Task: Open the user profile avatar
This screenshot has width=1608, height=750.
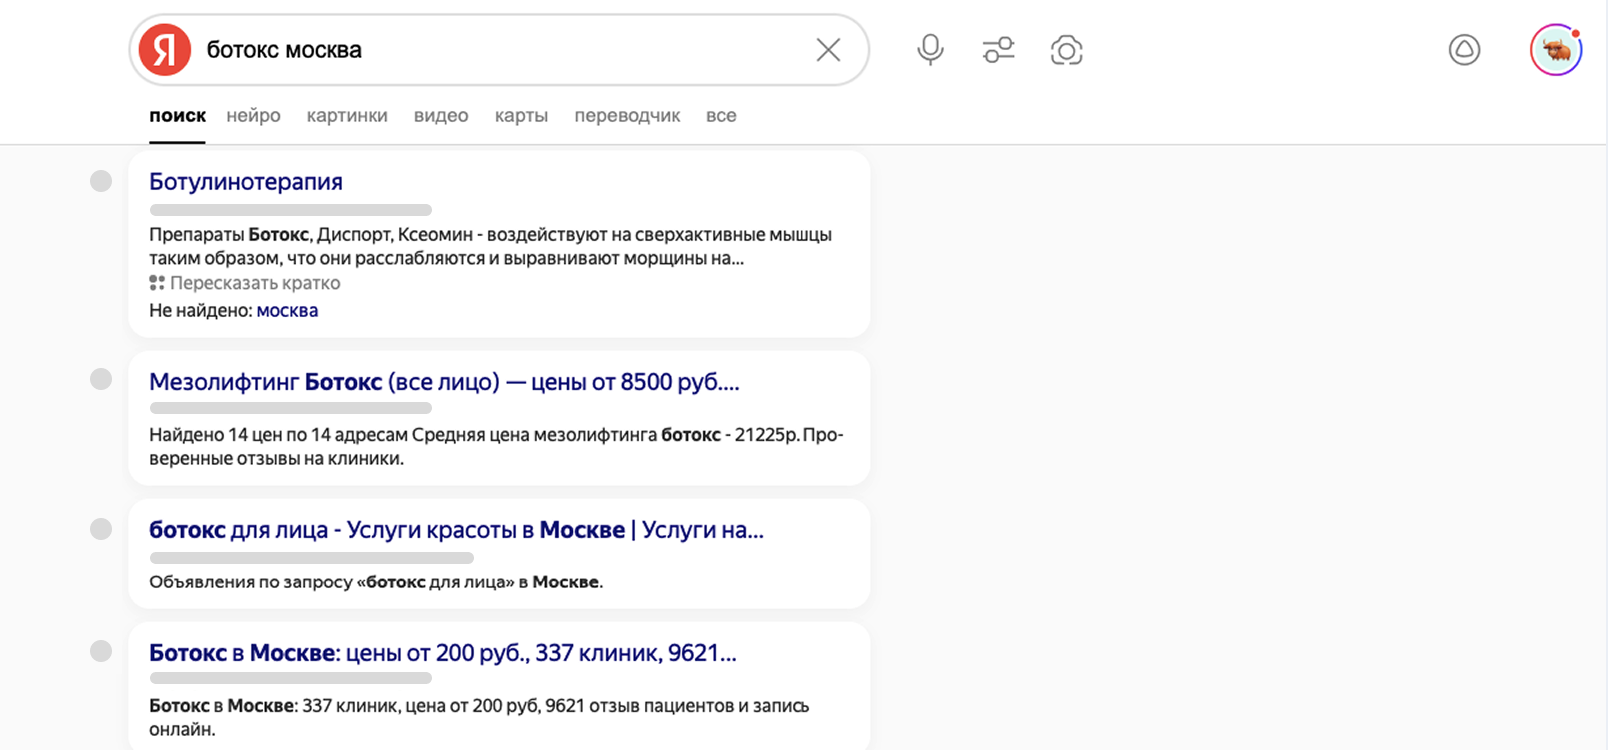Action: pyautogui.click(x=1556, y=50)
